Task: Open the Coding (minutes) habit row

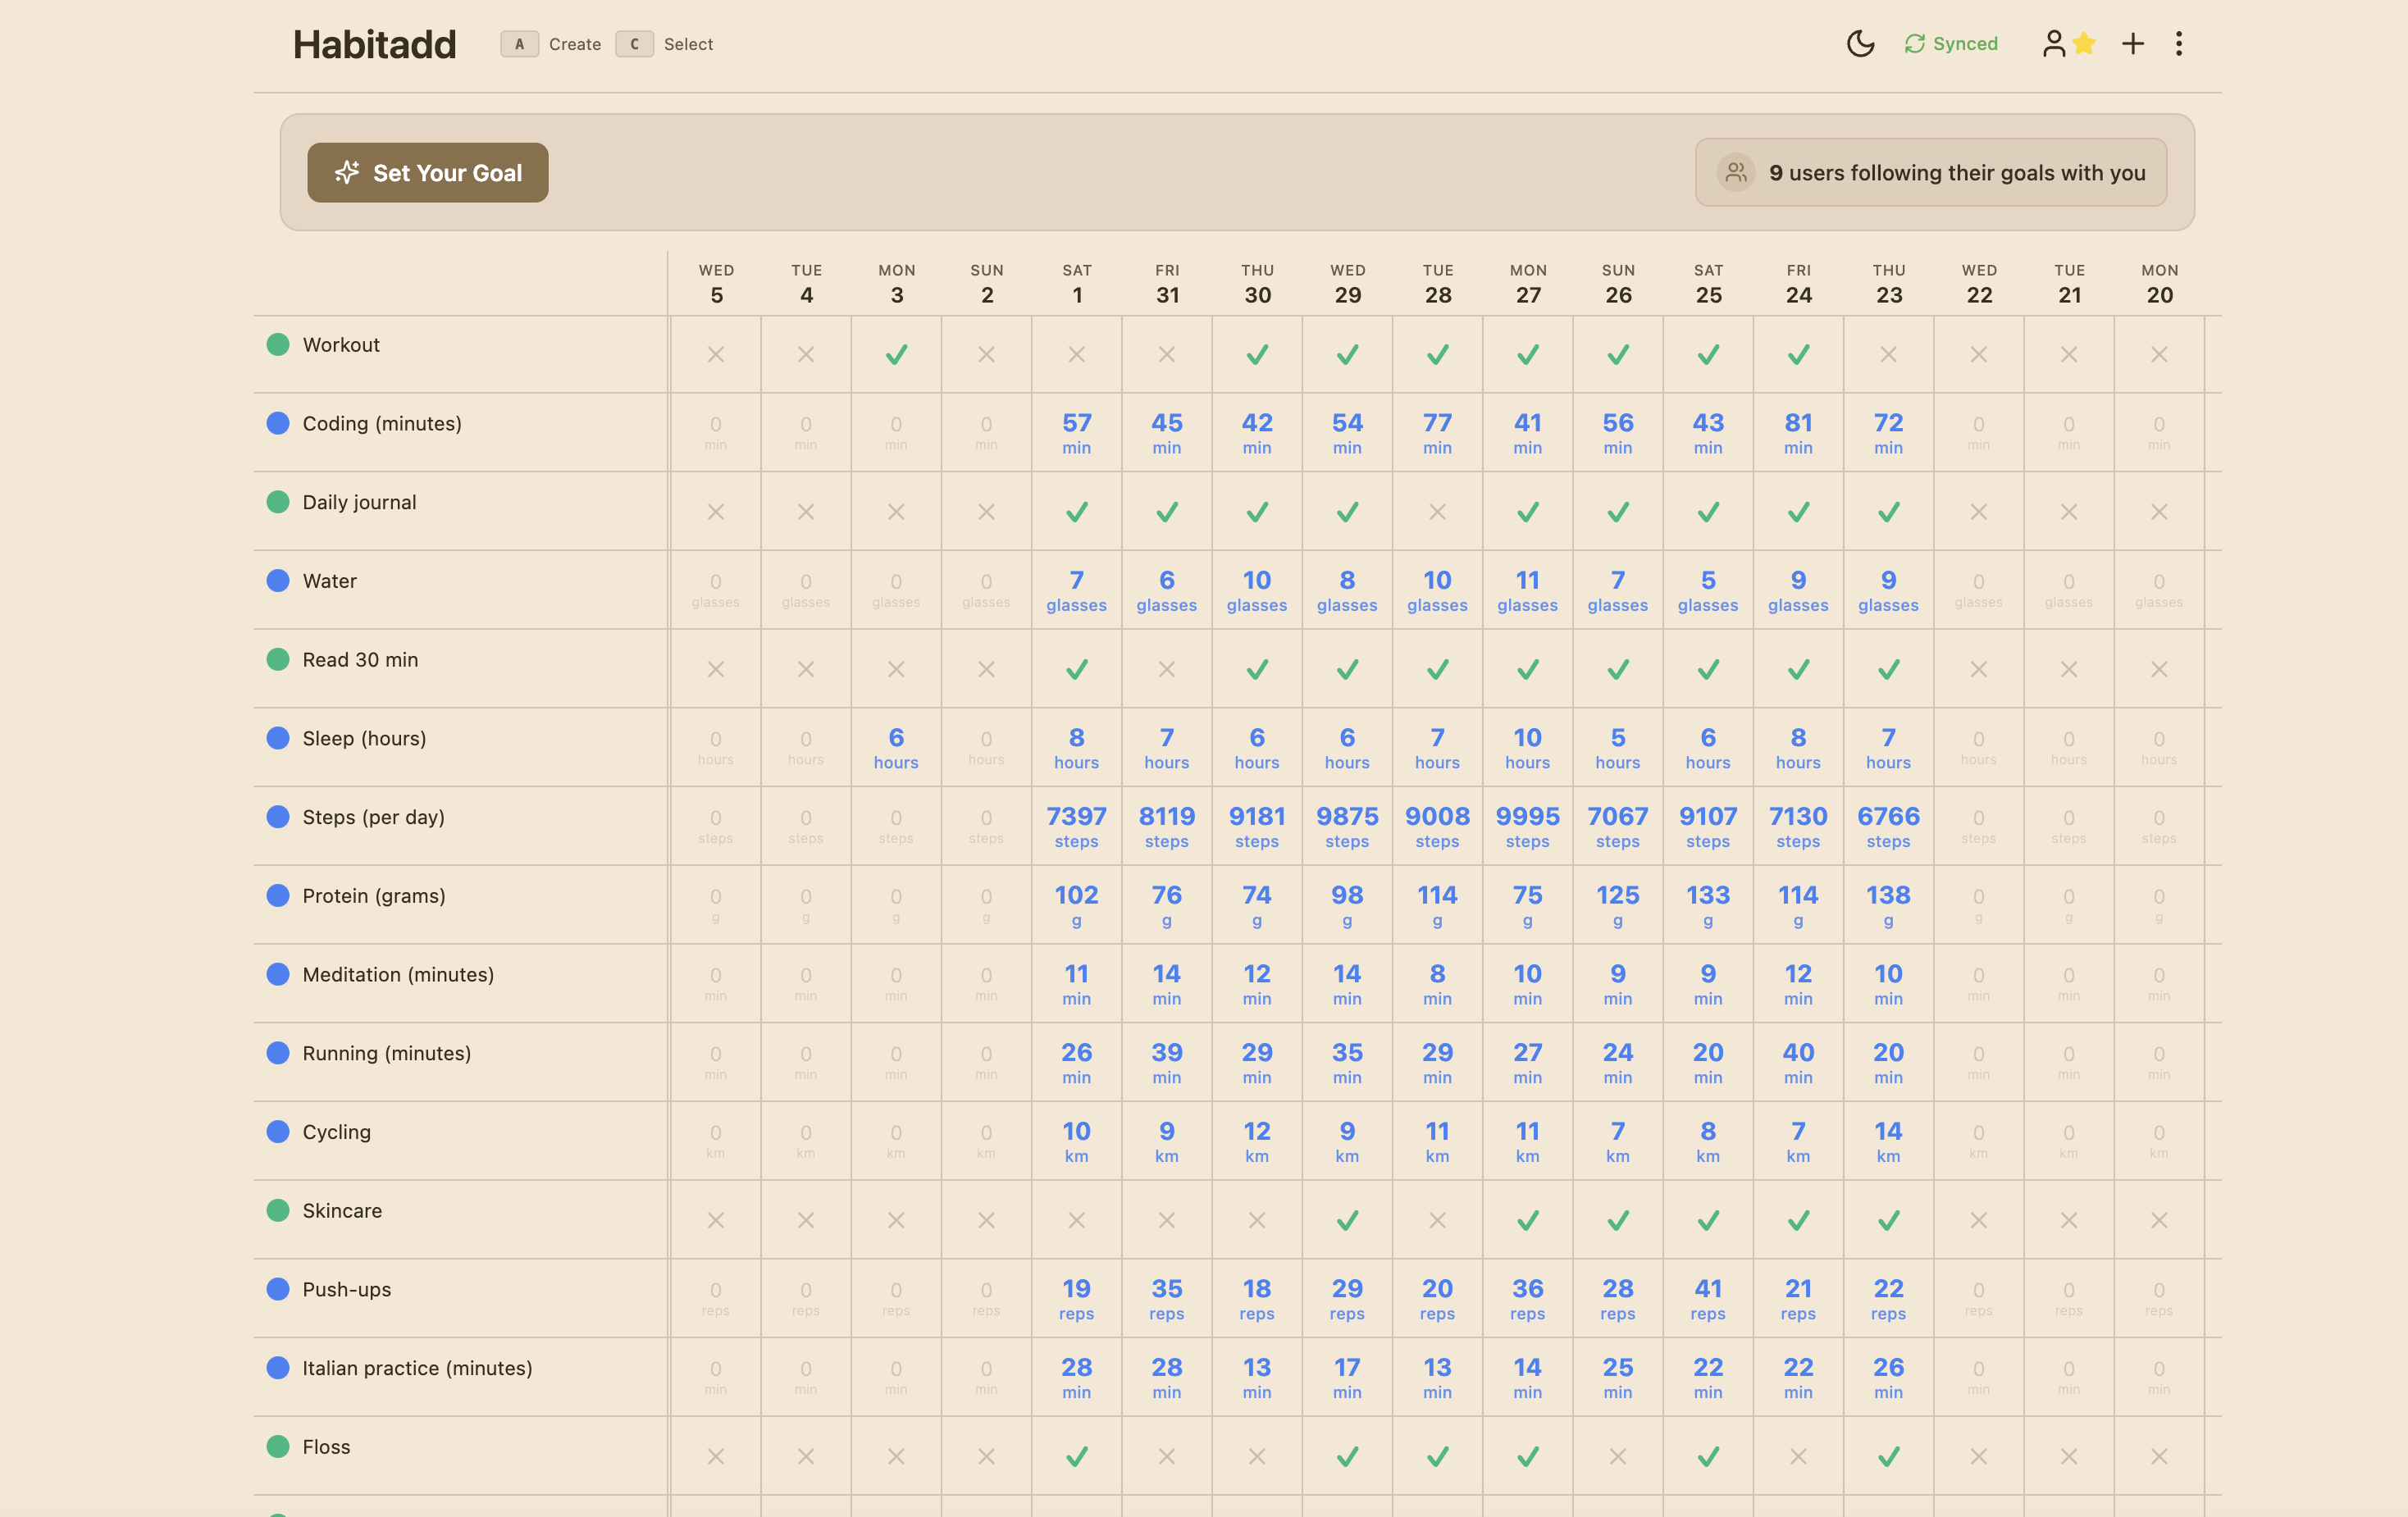Action: [382, 424]
